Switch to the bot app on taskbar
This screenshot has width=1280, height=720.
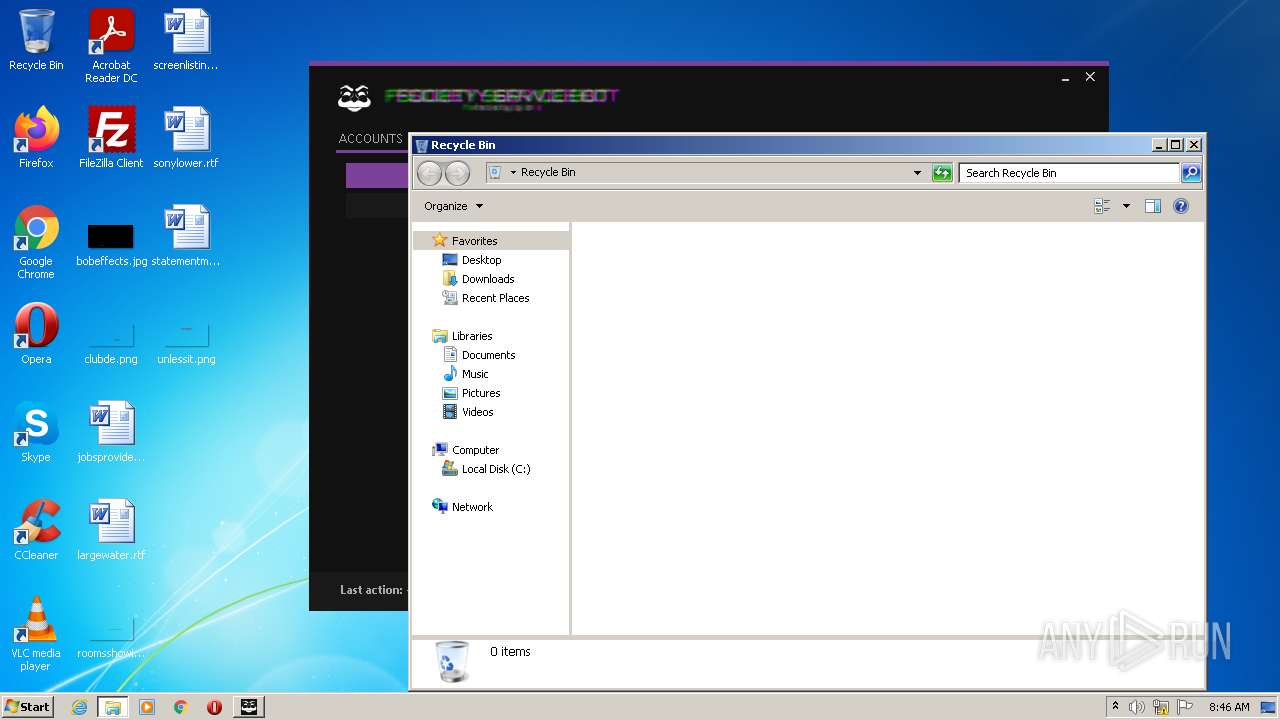[x=249, y=707]
